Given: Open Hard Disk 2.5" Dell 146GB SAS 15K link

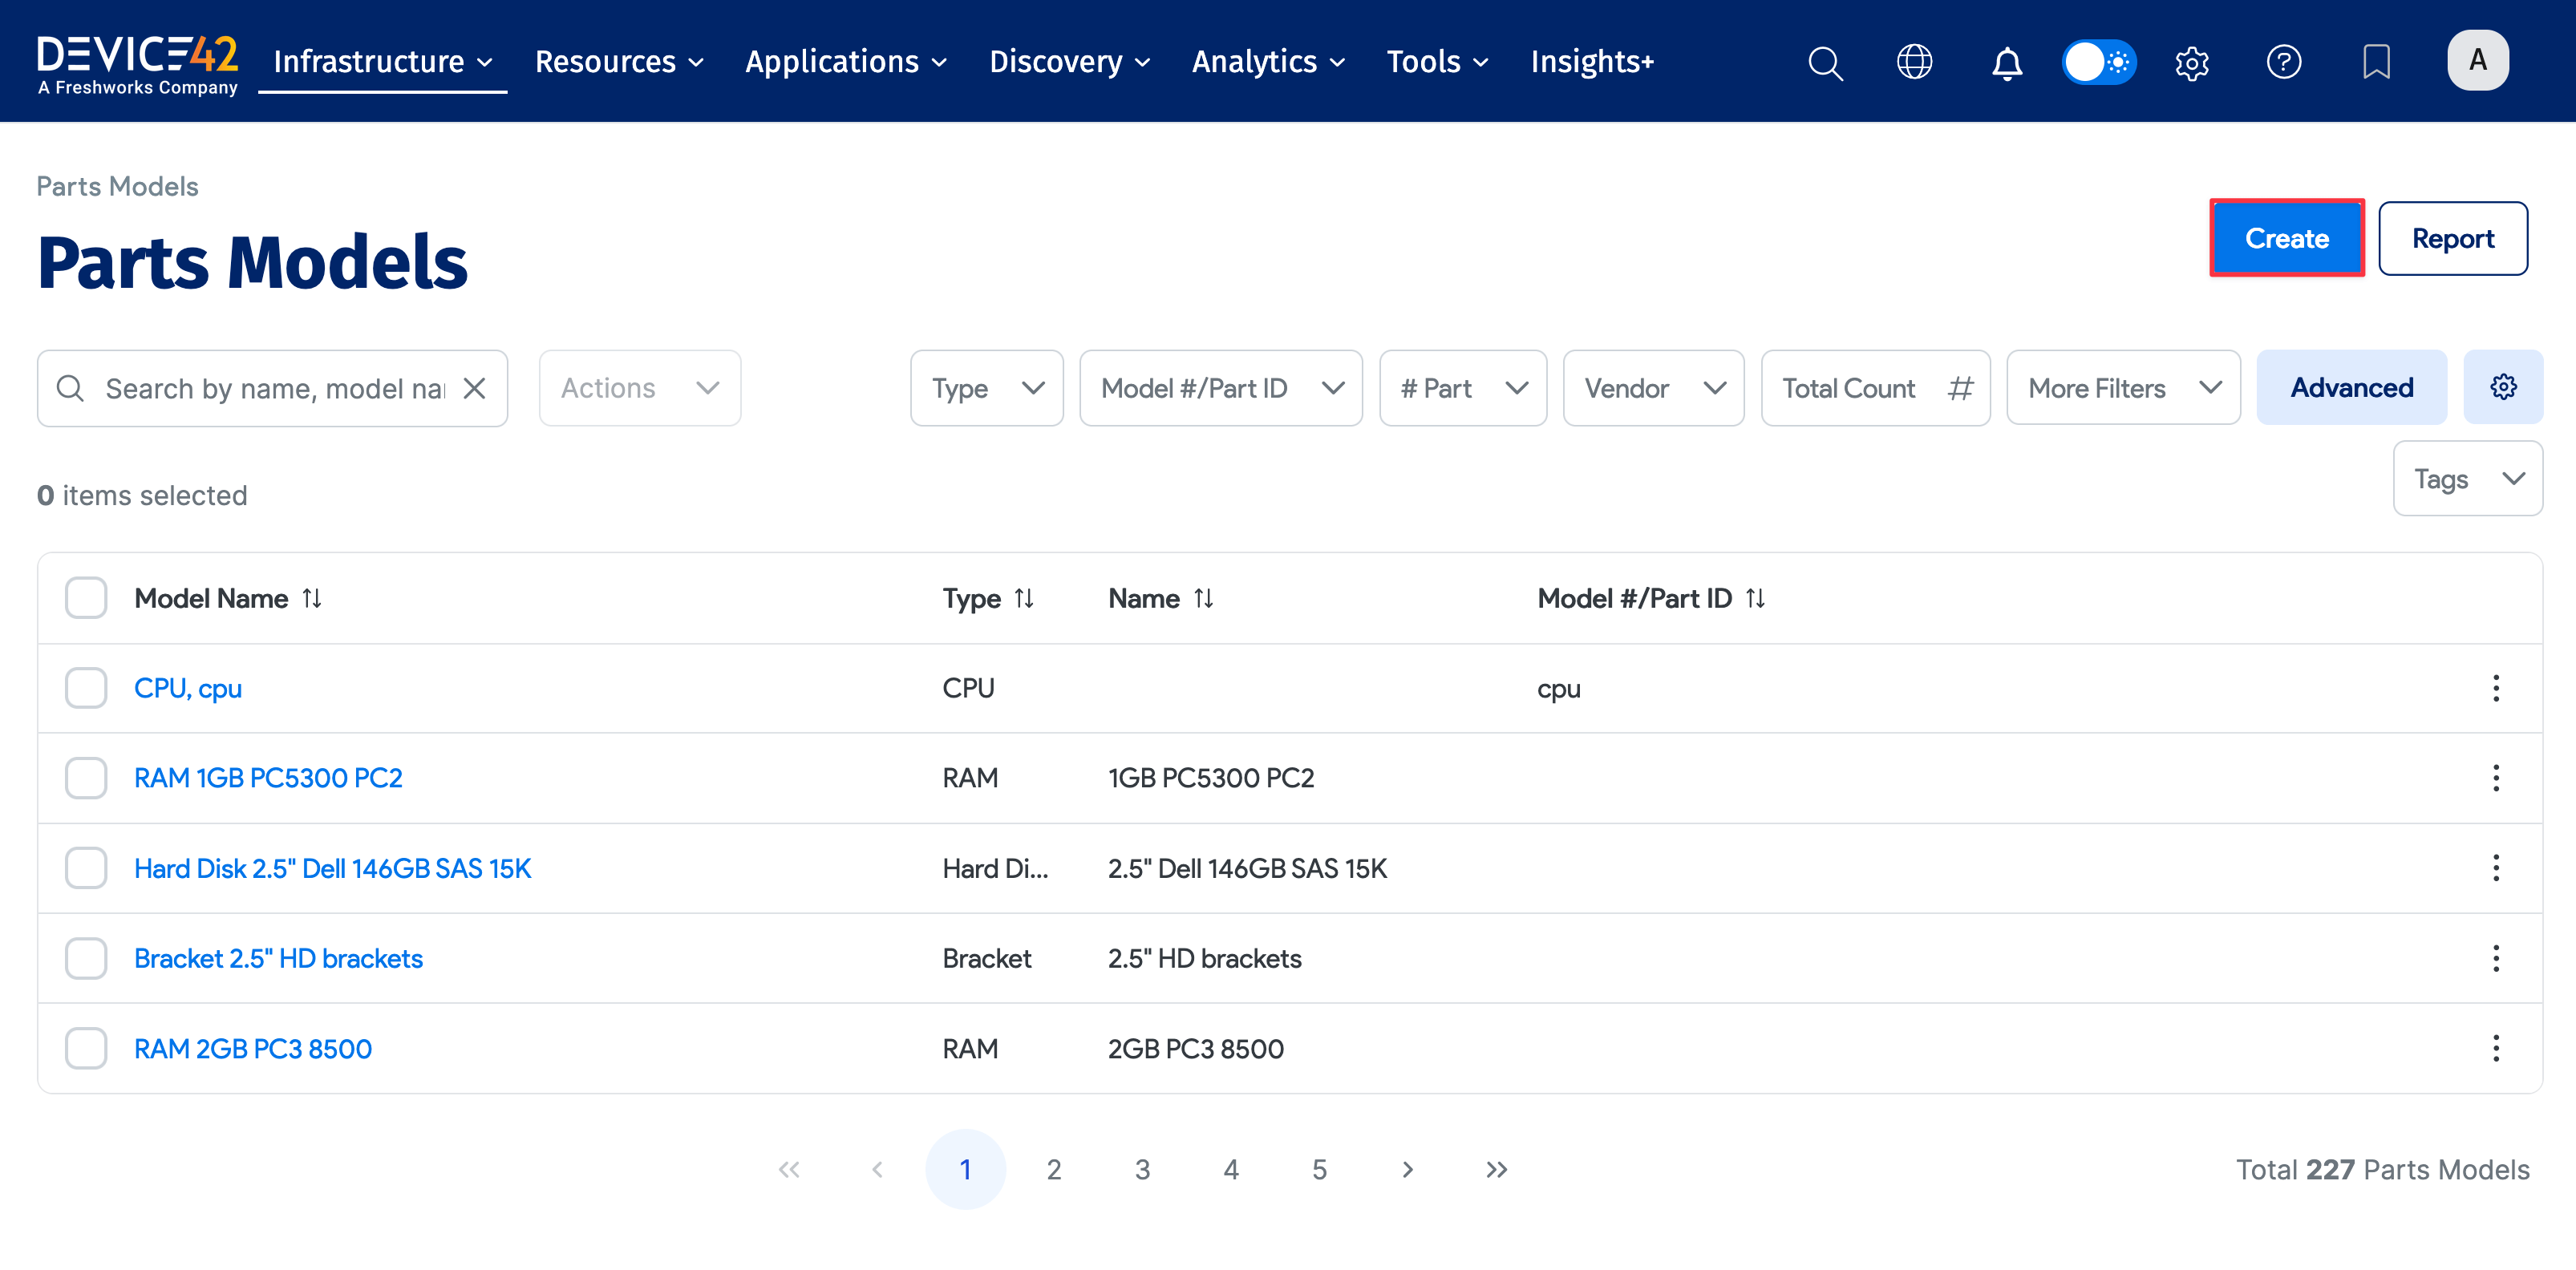Looking at the screenshot, I should click(332, 868).
